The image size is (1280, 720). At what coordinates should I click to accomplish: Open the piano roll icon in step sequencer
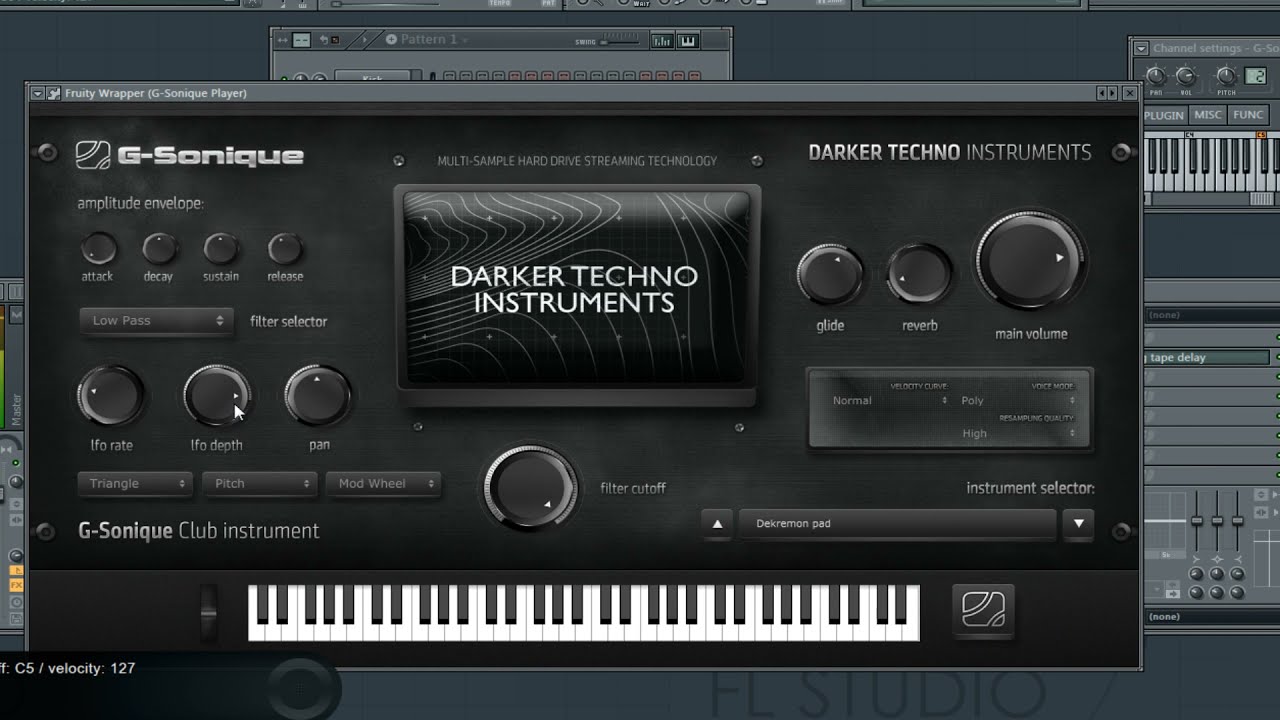coord(688,41)
